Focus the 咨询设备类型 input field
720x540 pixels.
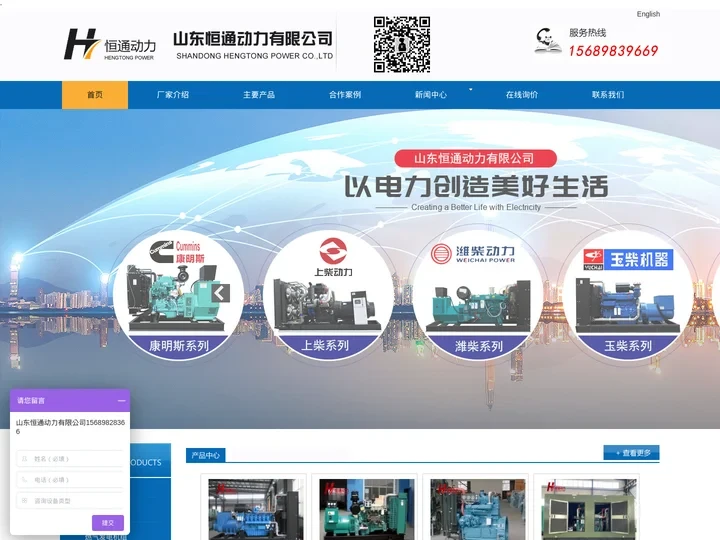tap(70, 501)
